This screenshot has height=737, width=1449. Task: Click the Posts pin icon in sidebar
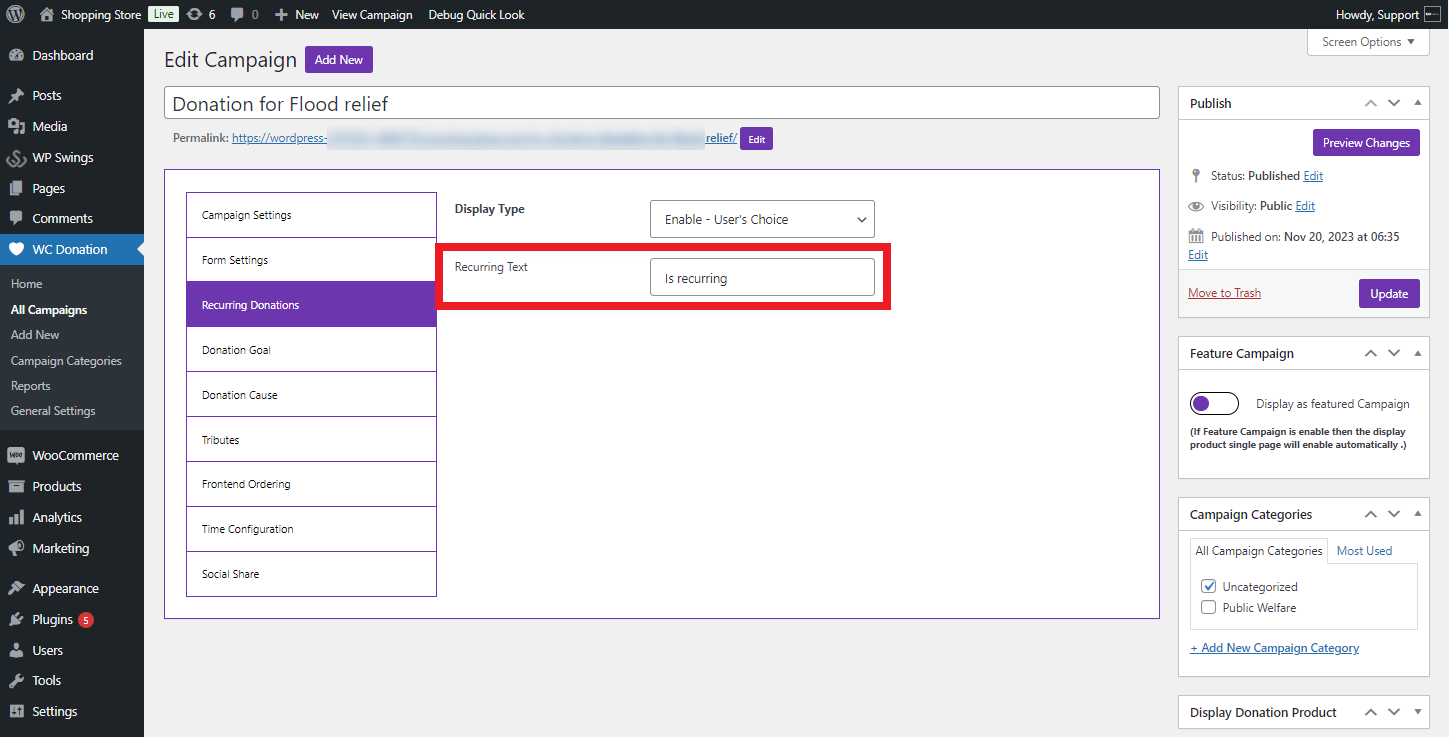(x=16, y=96)
